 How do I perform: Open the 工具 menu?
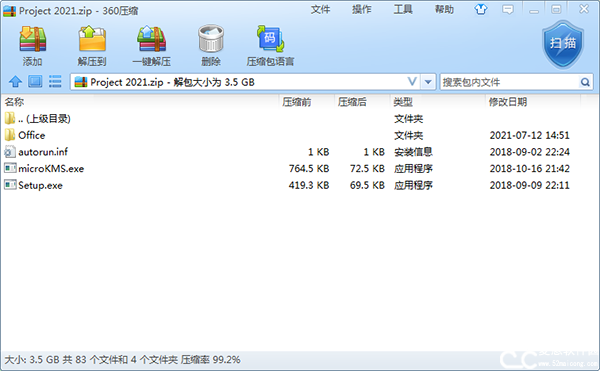(x=403, y=9)
